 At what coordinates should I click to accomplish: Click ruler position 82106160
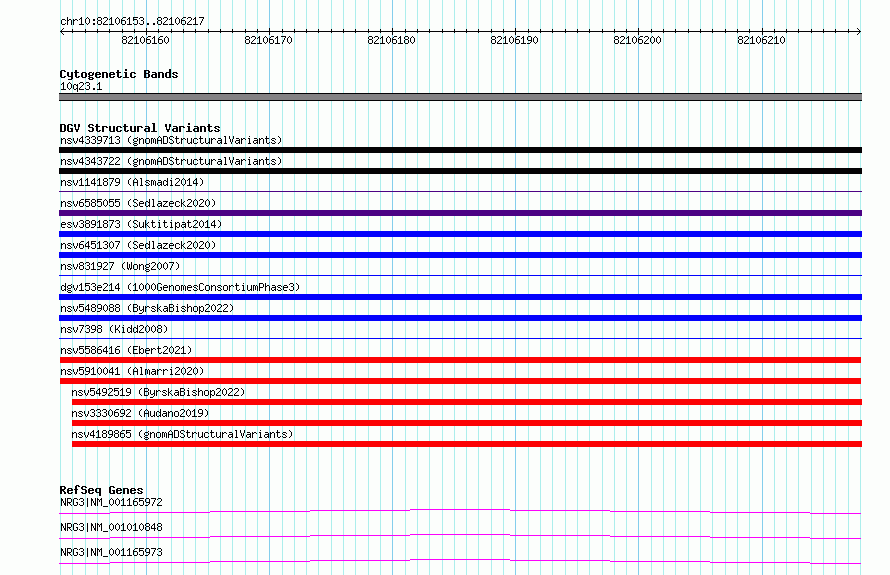coord(145,40)
